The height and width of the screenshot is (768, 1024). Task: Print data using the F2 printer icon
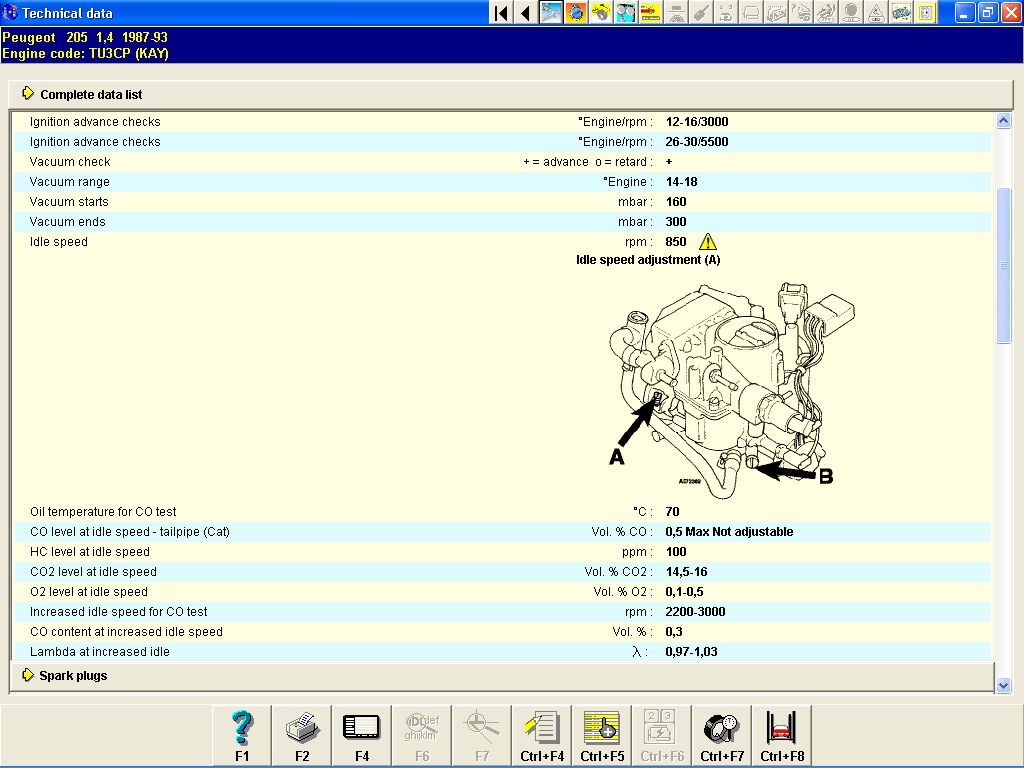tap(302, 735)
